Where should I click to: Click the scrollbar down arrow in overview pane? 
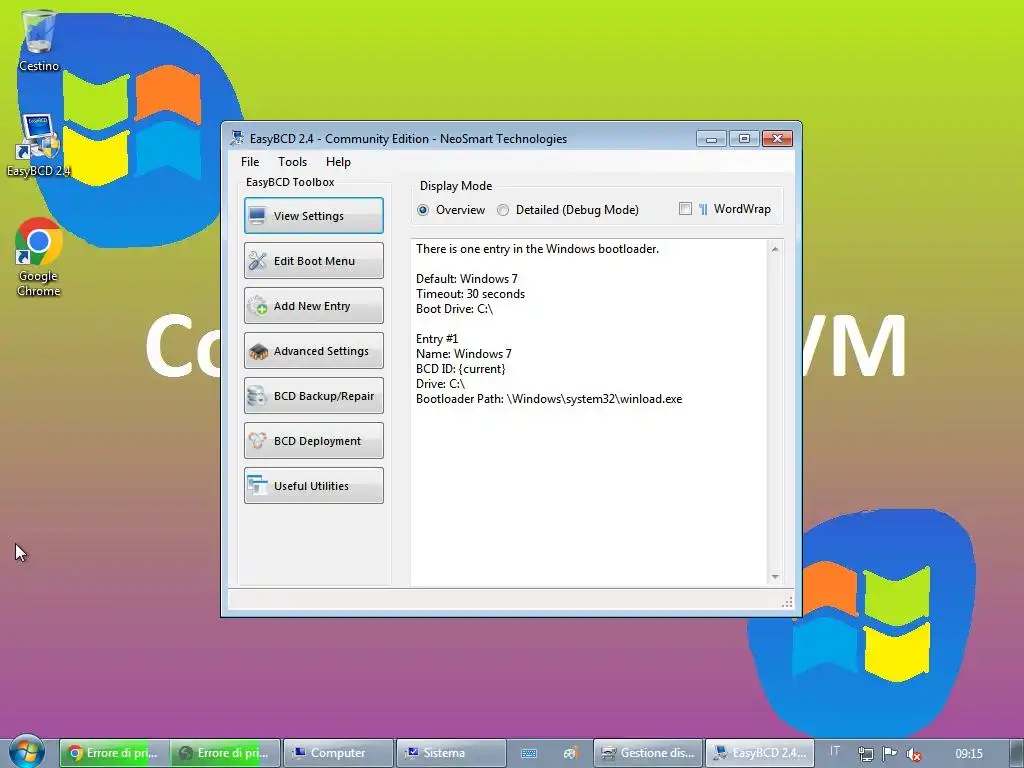[775, 577]
